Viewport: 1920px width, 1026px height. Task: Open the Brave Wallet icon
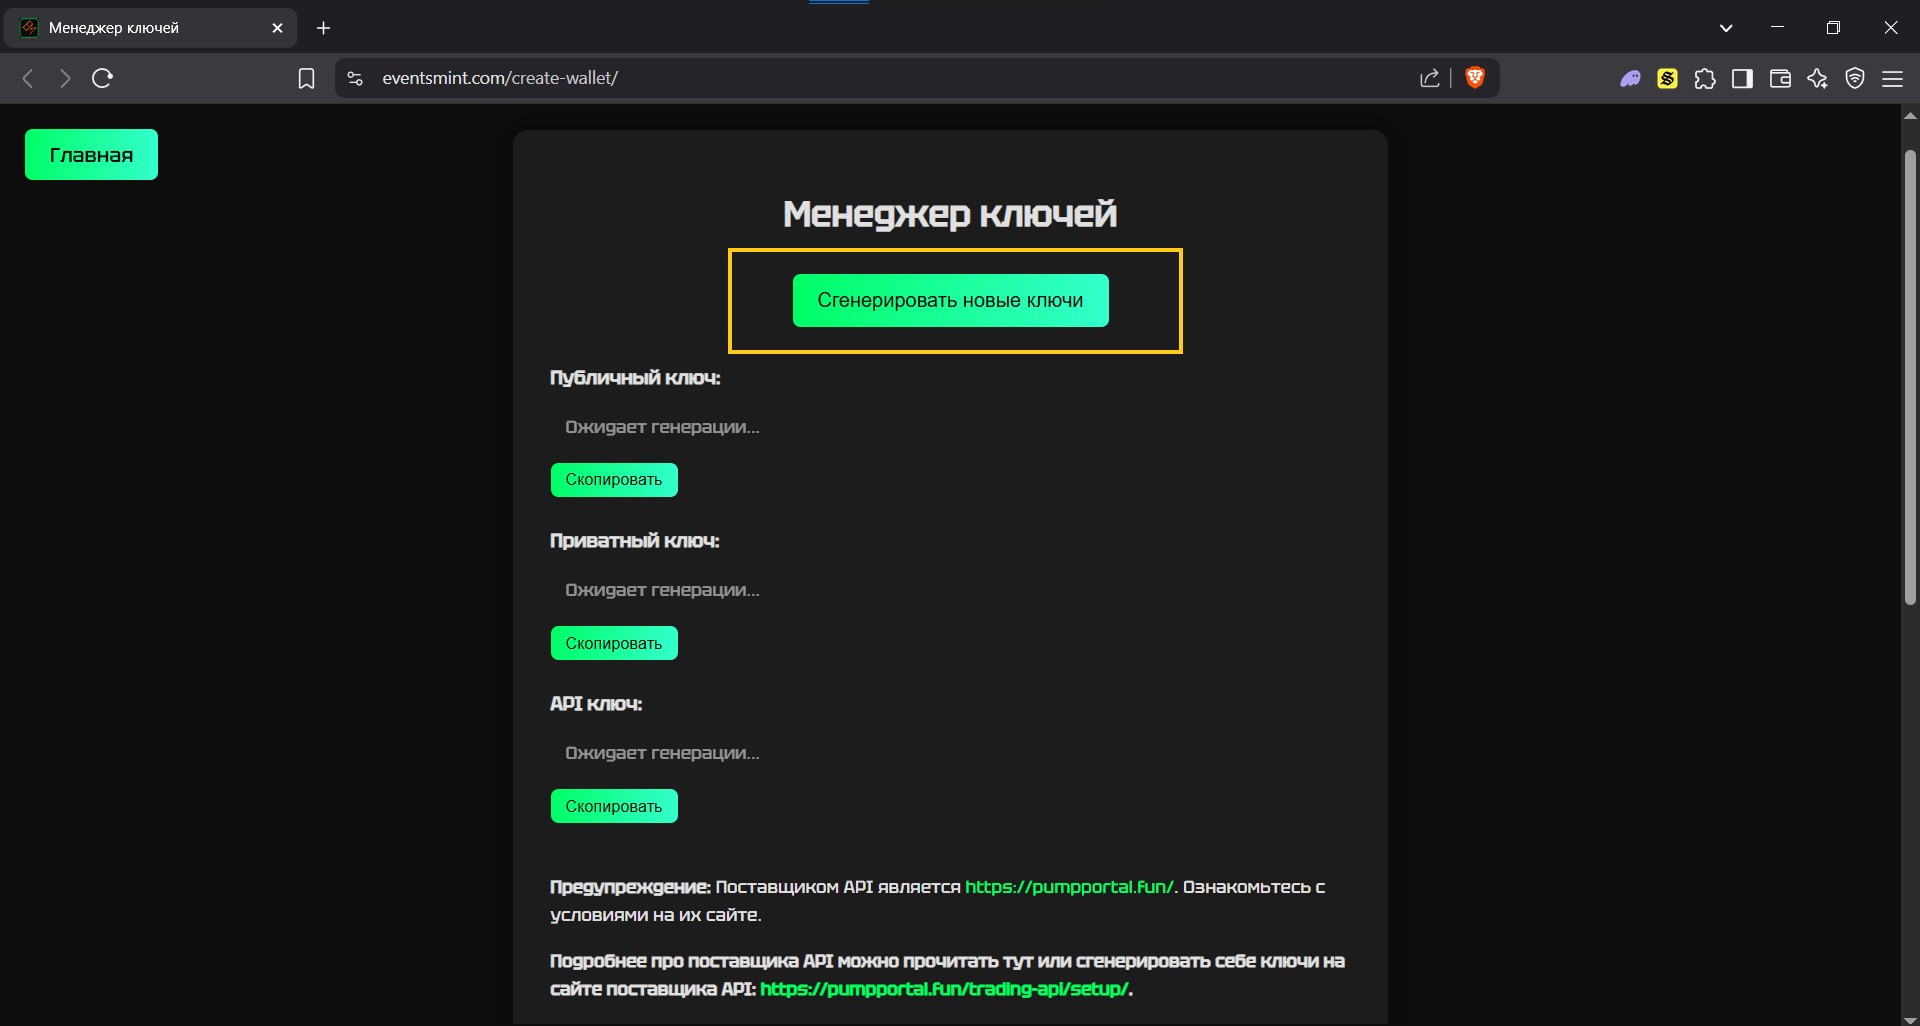coord(1780,79)
